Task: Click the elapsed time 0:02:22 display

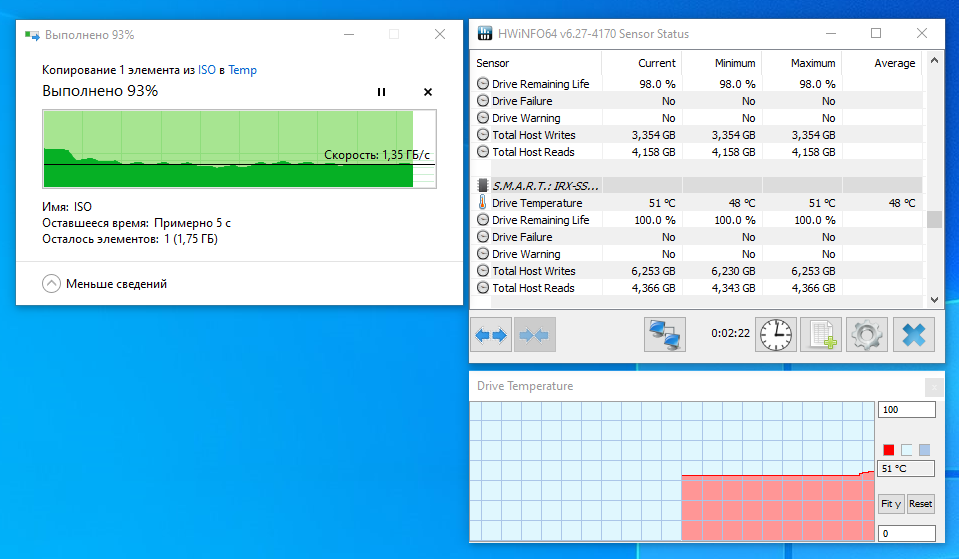Action: pyautogui.click(x=730, y=333)
